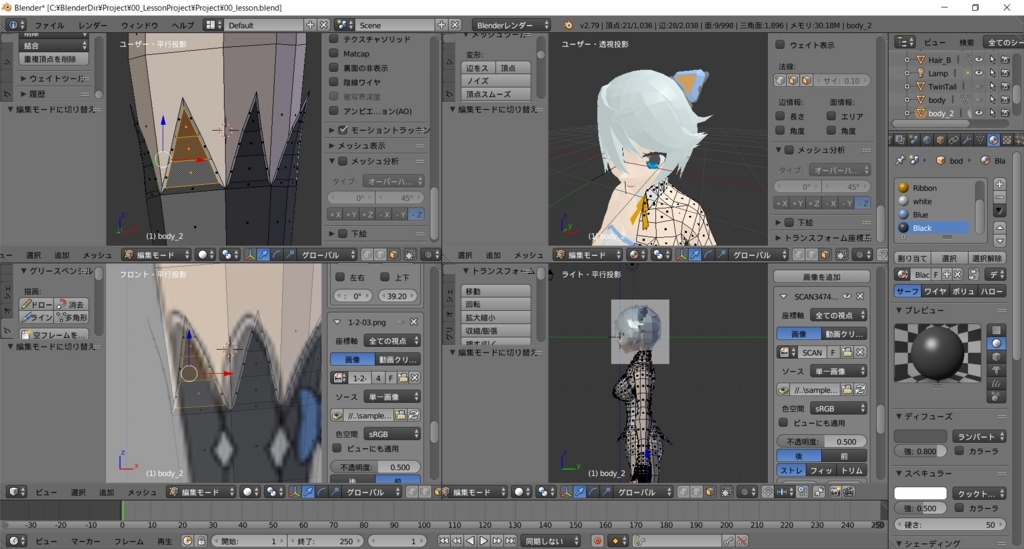Open the Blenderレンダー engine dropdown
1024x549 pixels.
point(511,25)
